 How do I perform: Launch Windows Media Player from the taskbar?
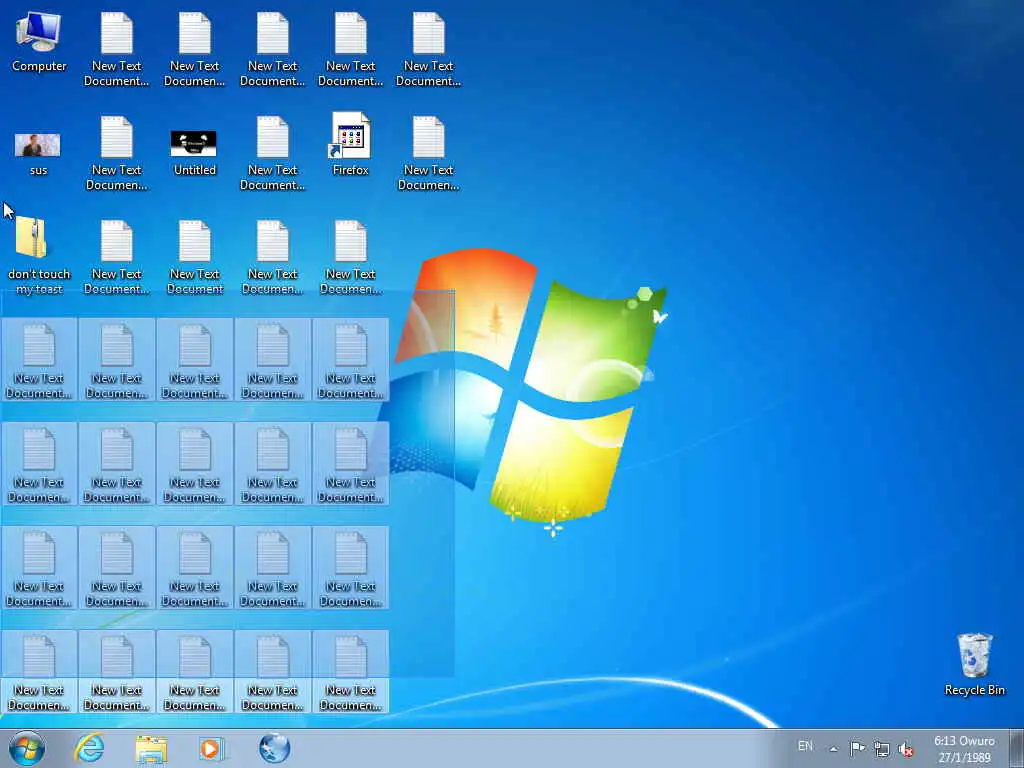point(212,748)
